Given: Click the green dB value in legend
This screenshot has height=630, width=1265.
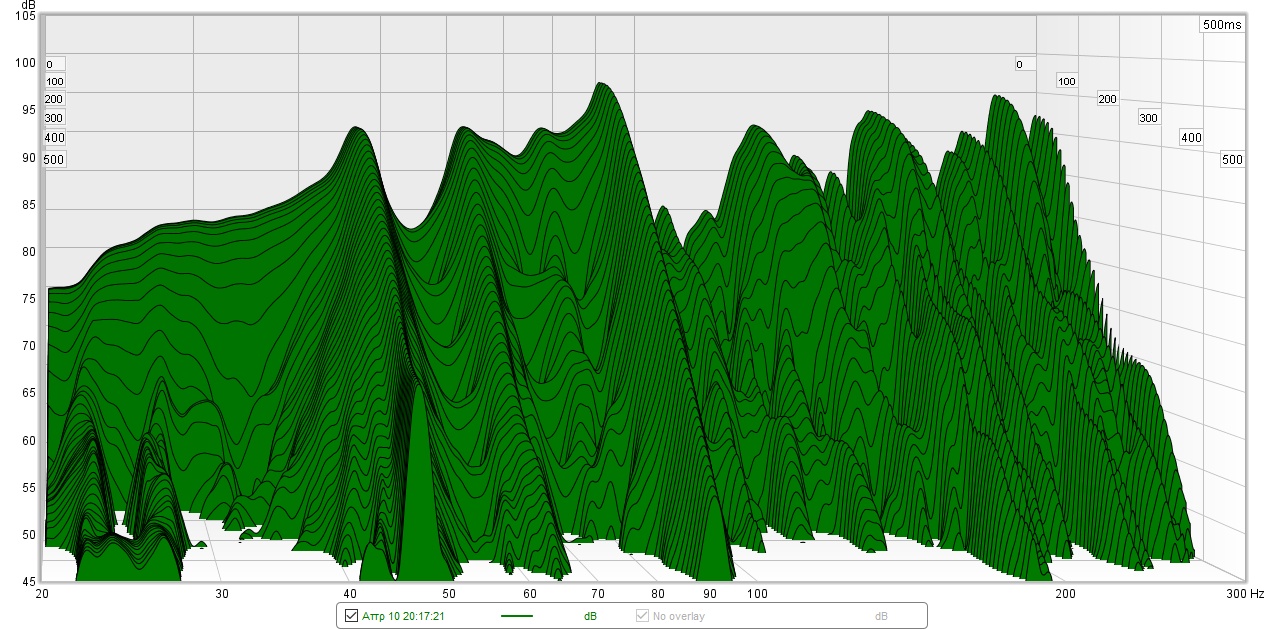Looking at the screenshot, I should click(x=590, y=616).
